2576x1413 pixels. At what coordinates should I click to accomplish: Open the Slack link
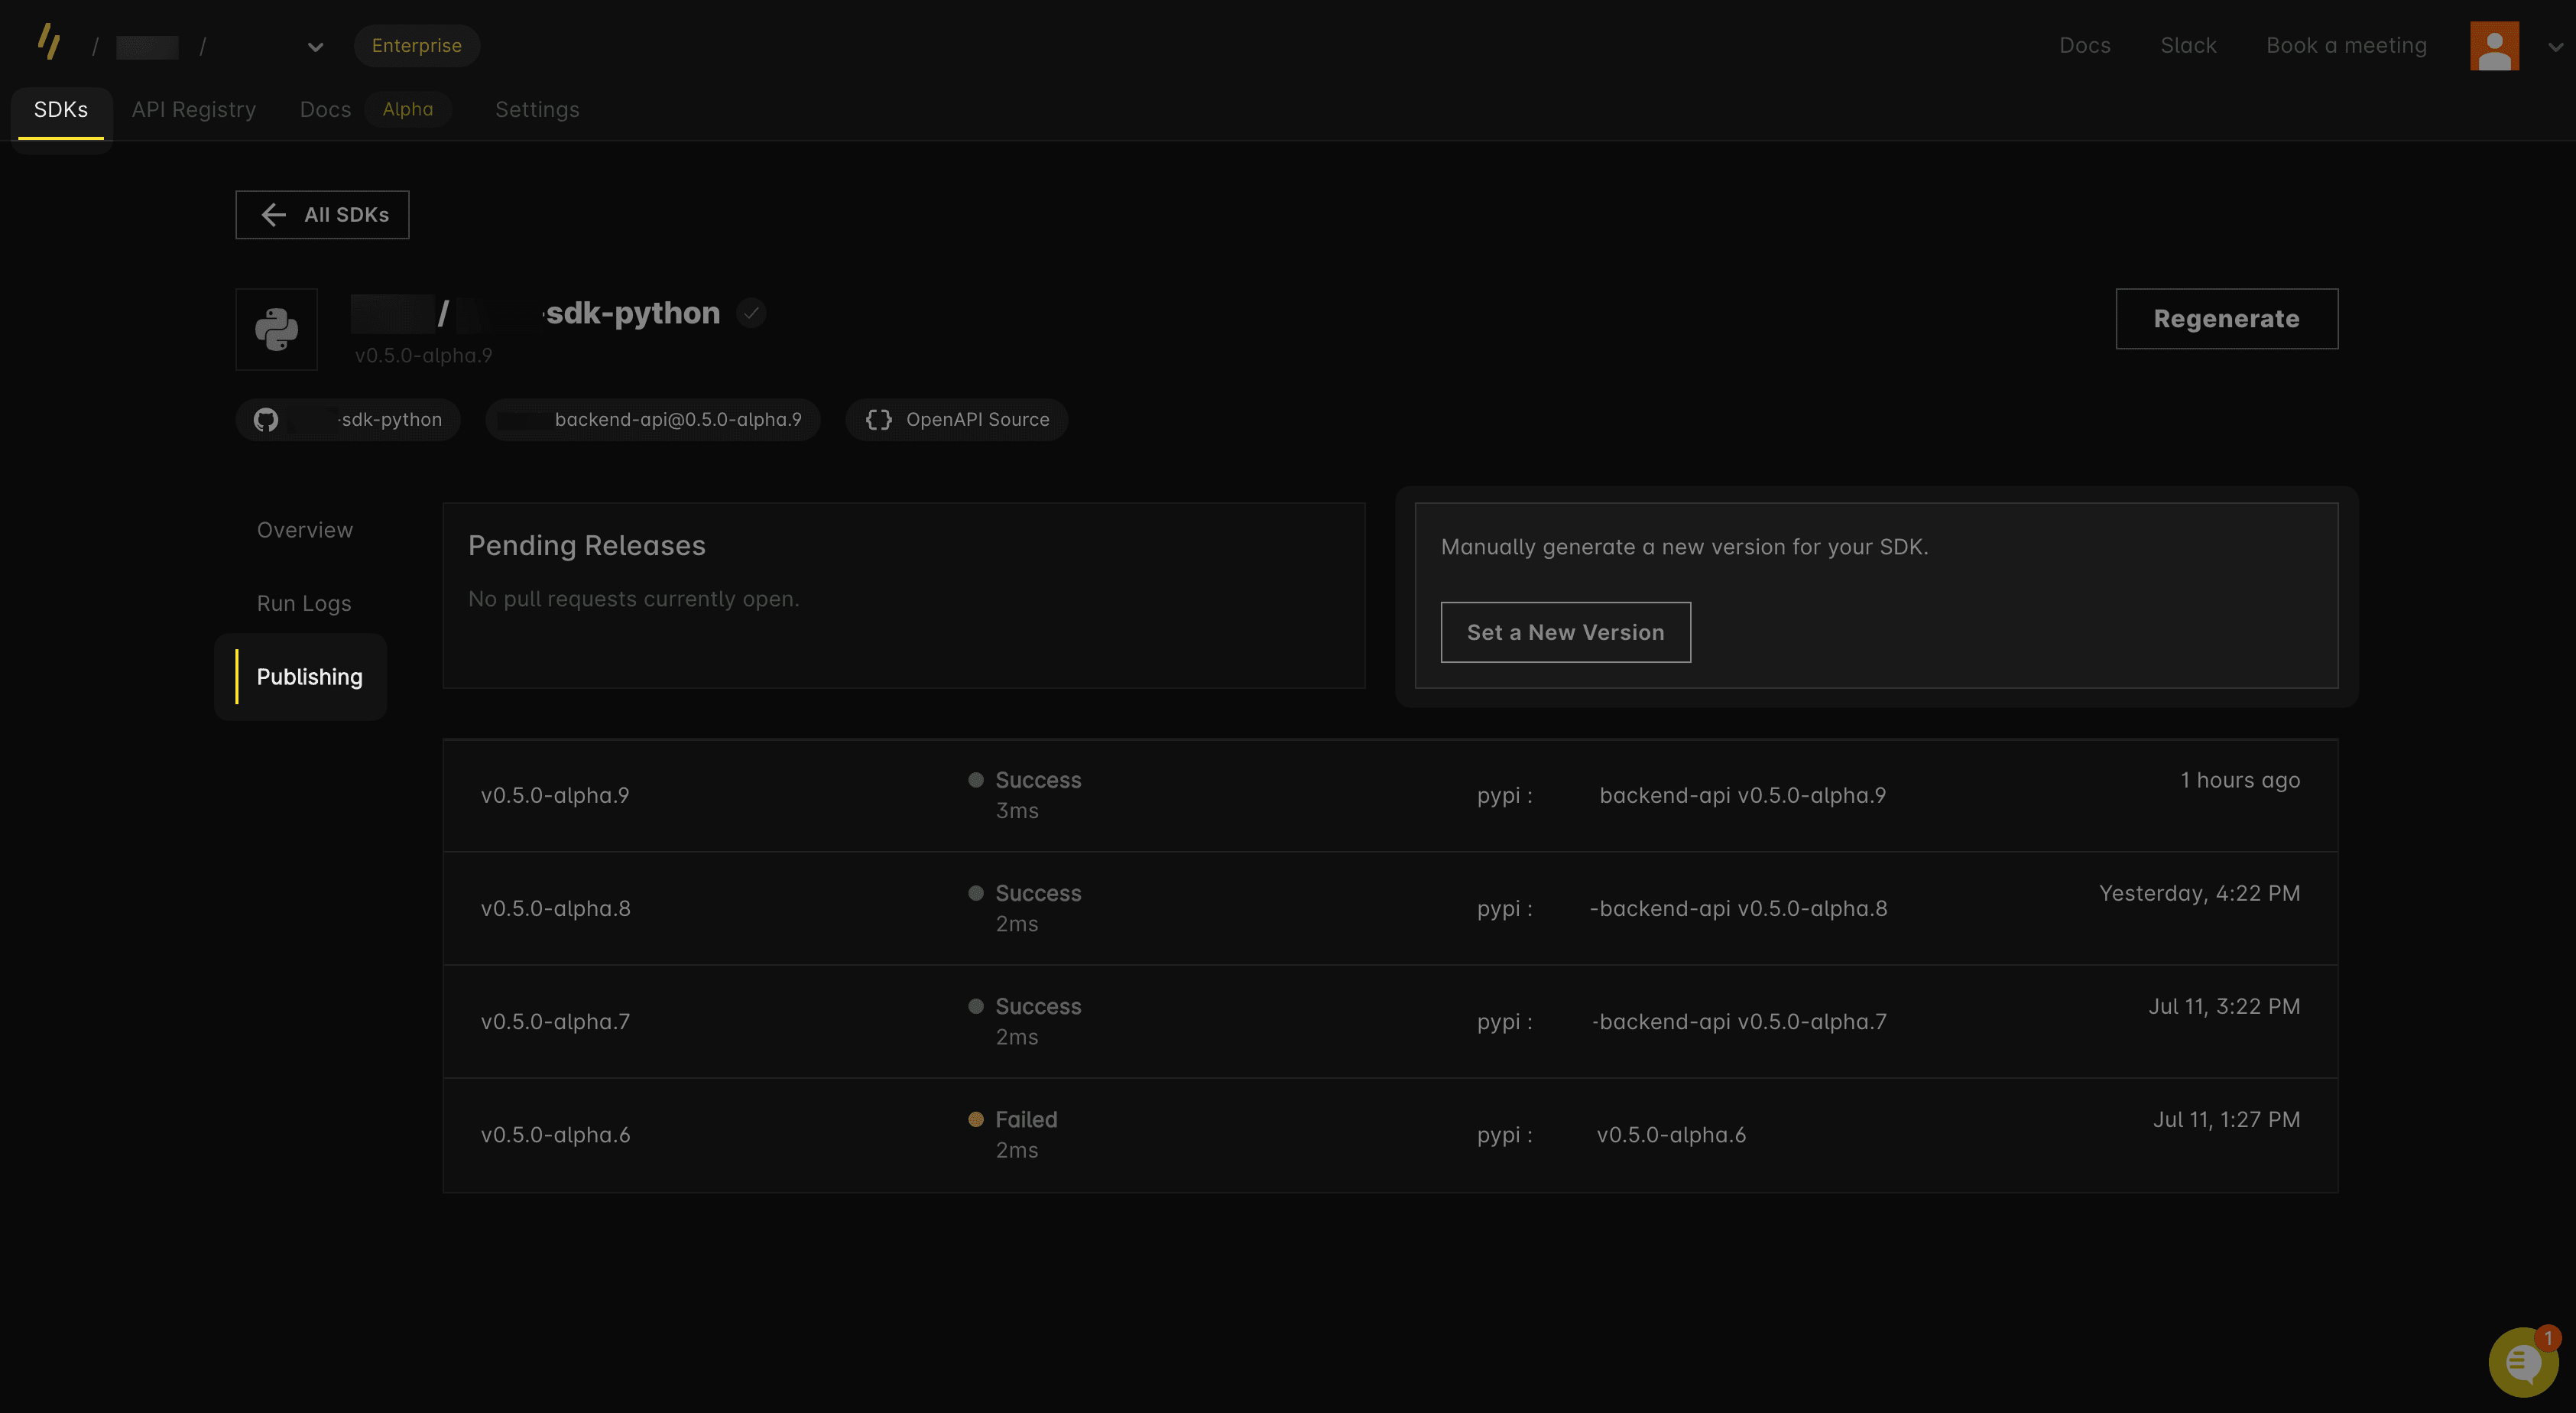pyautogui.click(x=2188, y=45)
